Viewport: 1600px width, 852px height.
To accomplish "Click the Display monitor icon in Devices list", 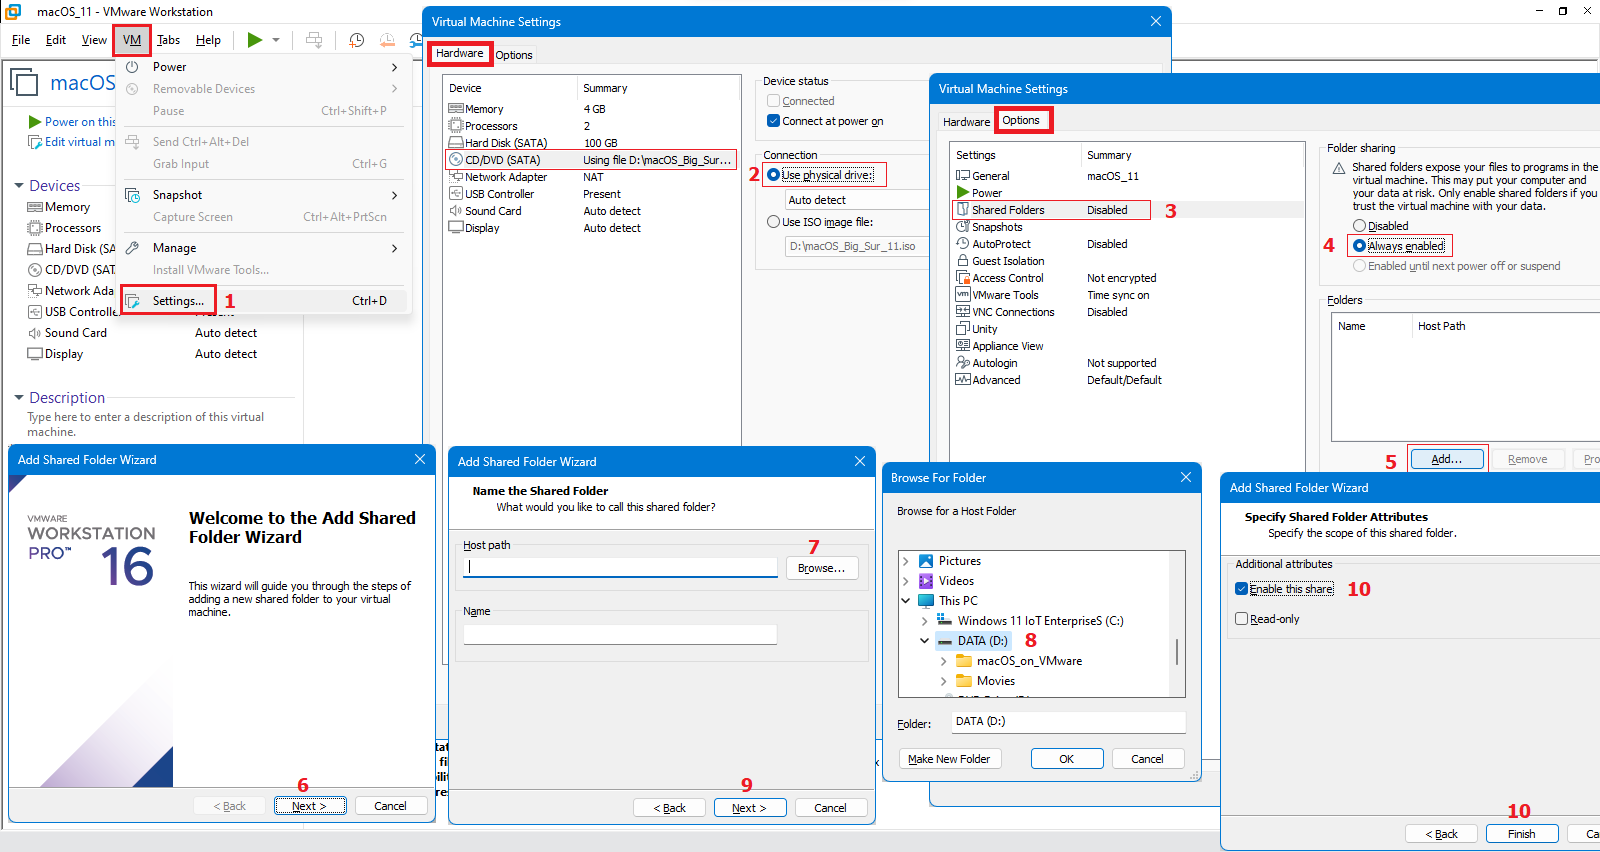I will (x=35, y=354).
